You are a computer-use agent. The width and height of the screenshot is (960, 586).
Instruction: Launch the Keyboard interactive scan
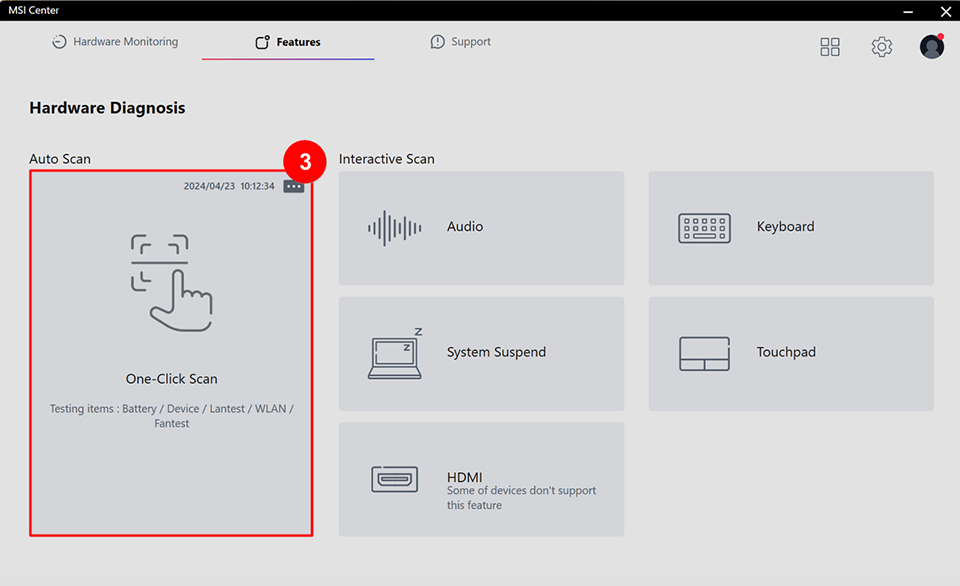791,228
